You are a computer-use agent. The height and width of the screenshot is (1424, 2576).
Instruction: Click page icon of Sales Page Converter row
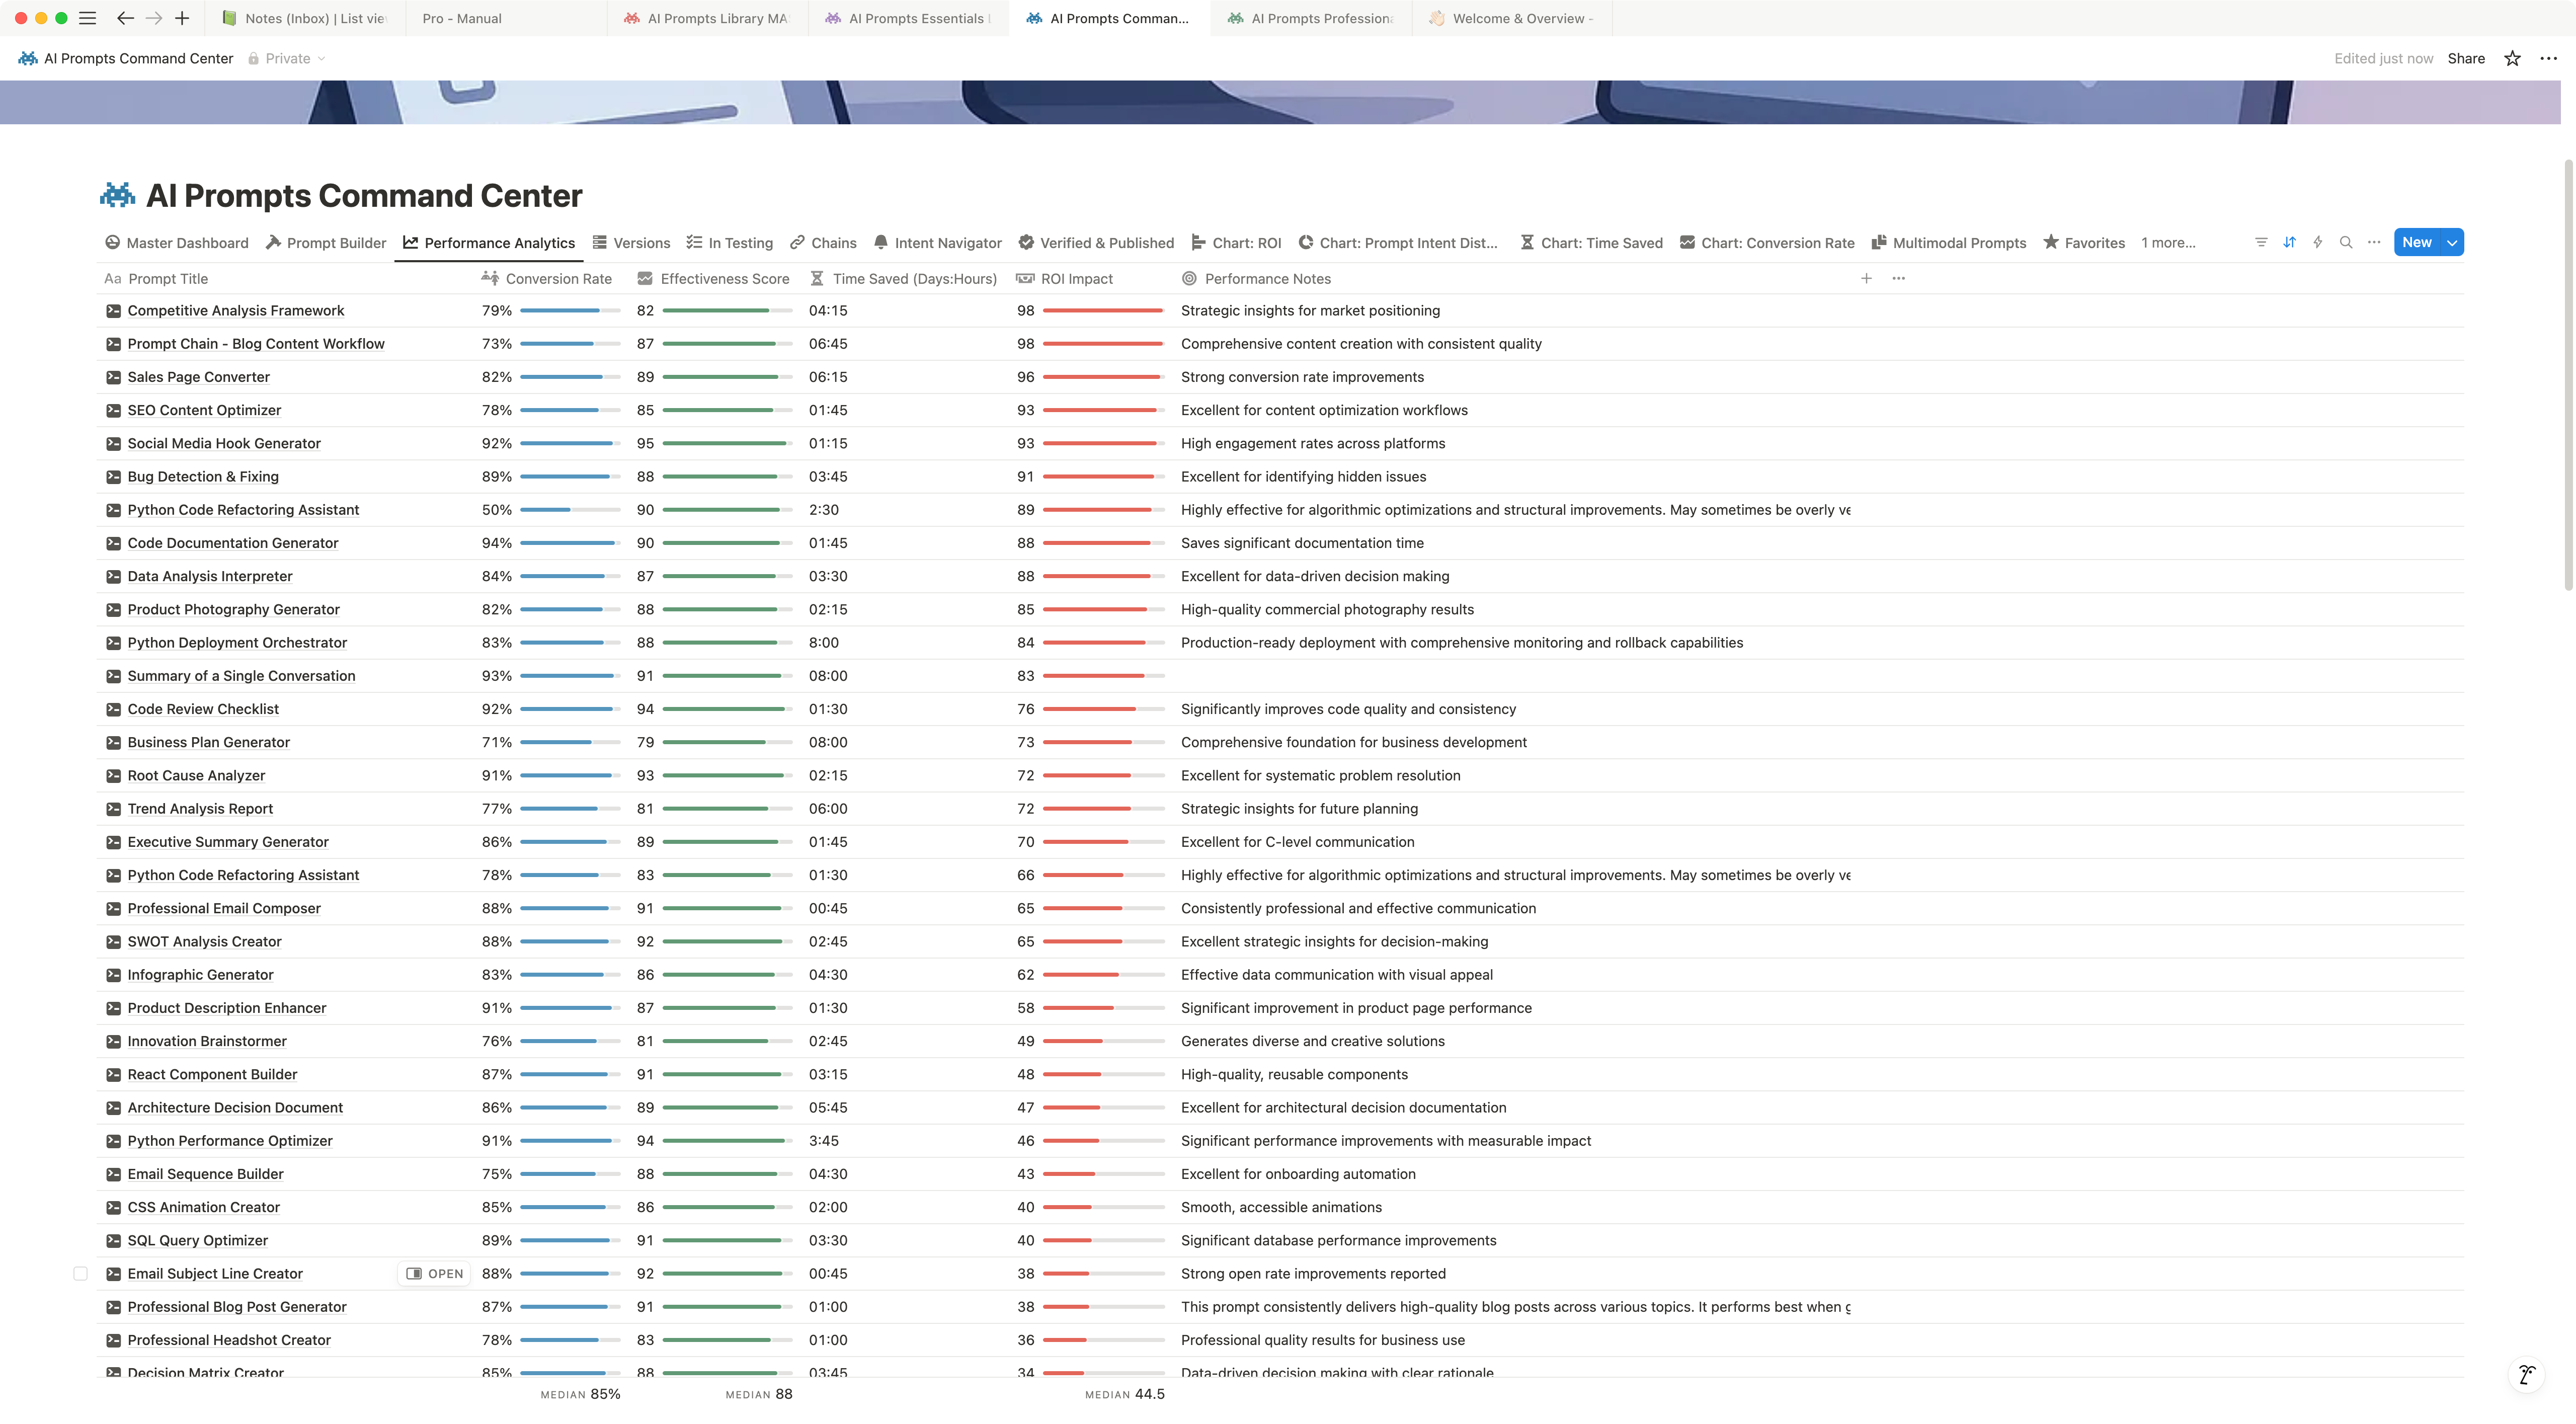click(114, 377)
